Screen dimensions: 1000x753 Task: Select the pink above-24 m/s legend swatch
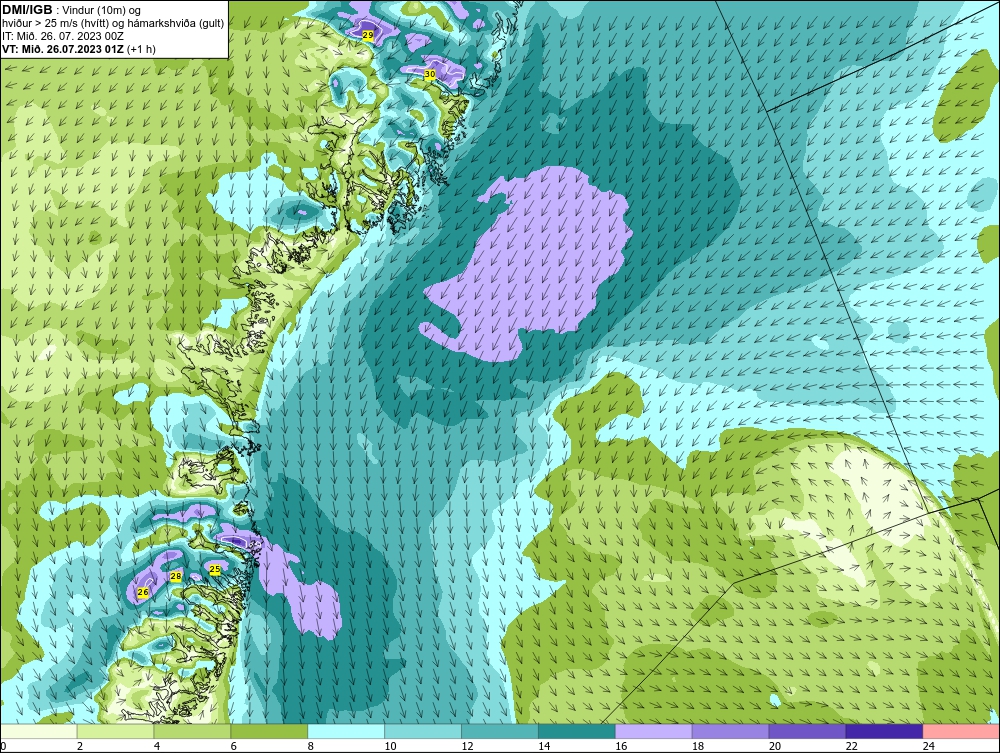coord(961,731)
